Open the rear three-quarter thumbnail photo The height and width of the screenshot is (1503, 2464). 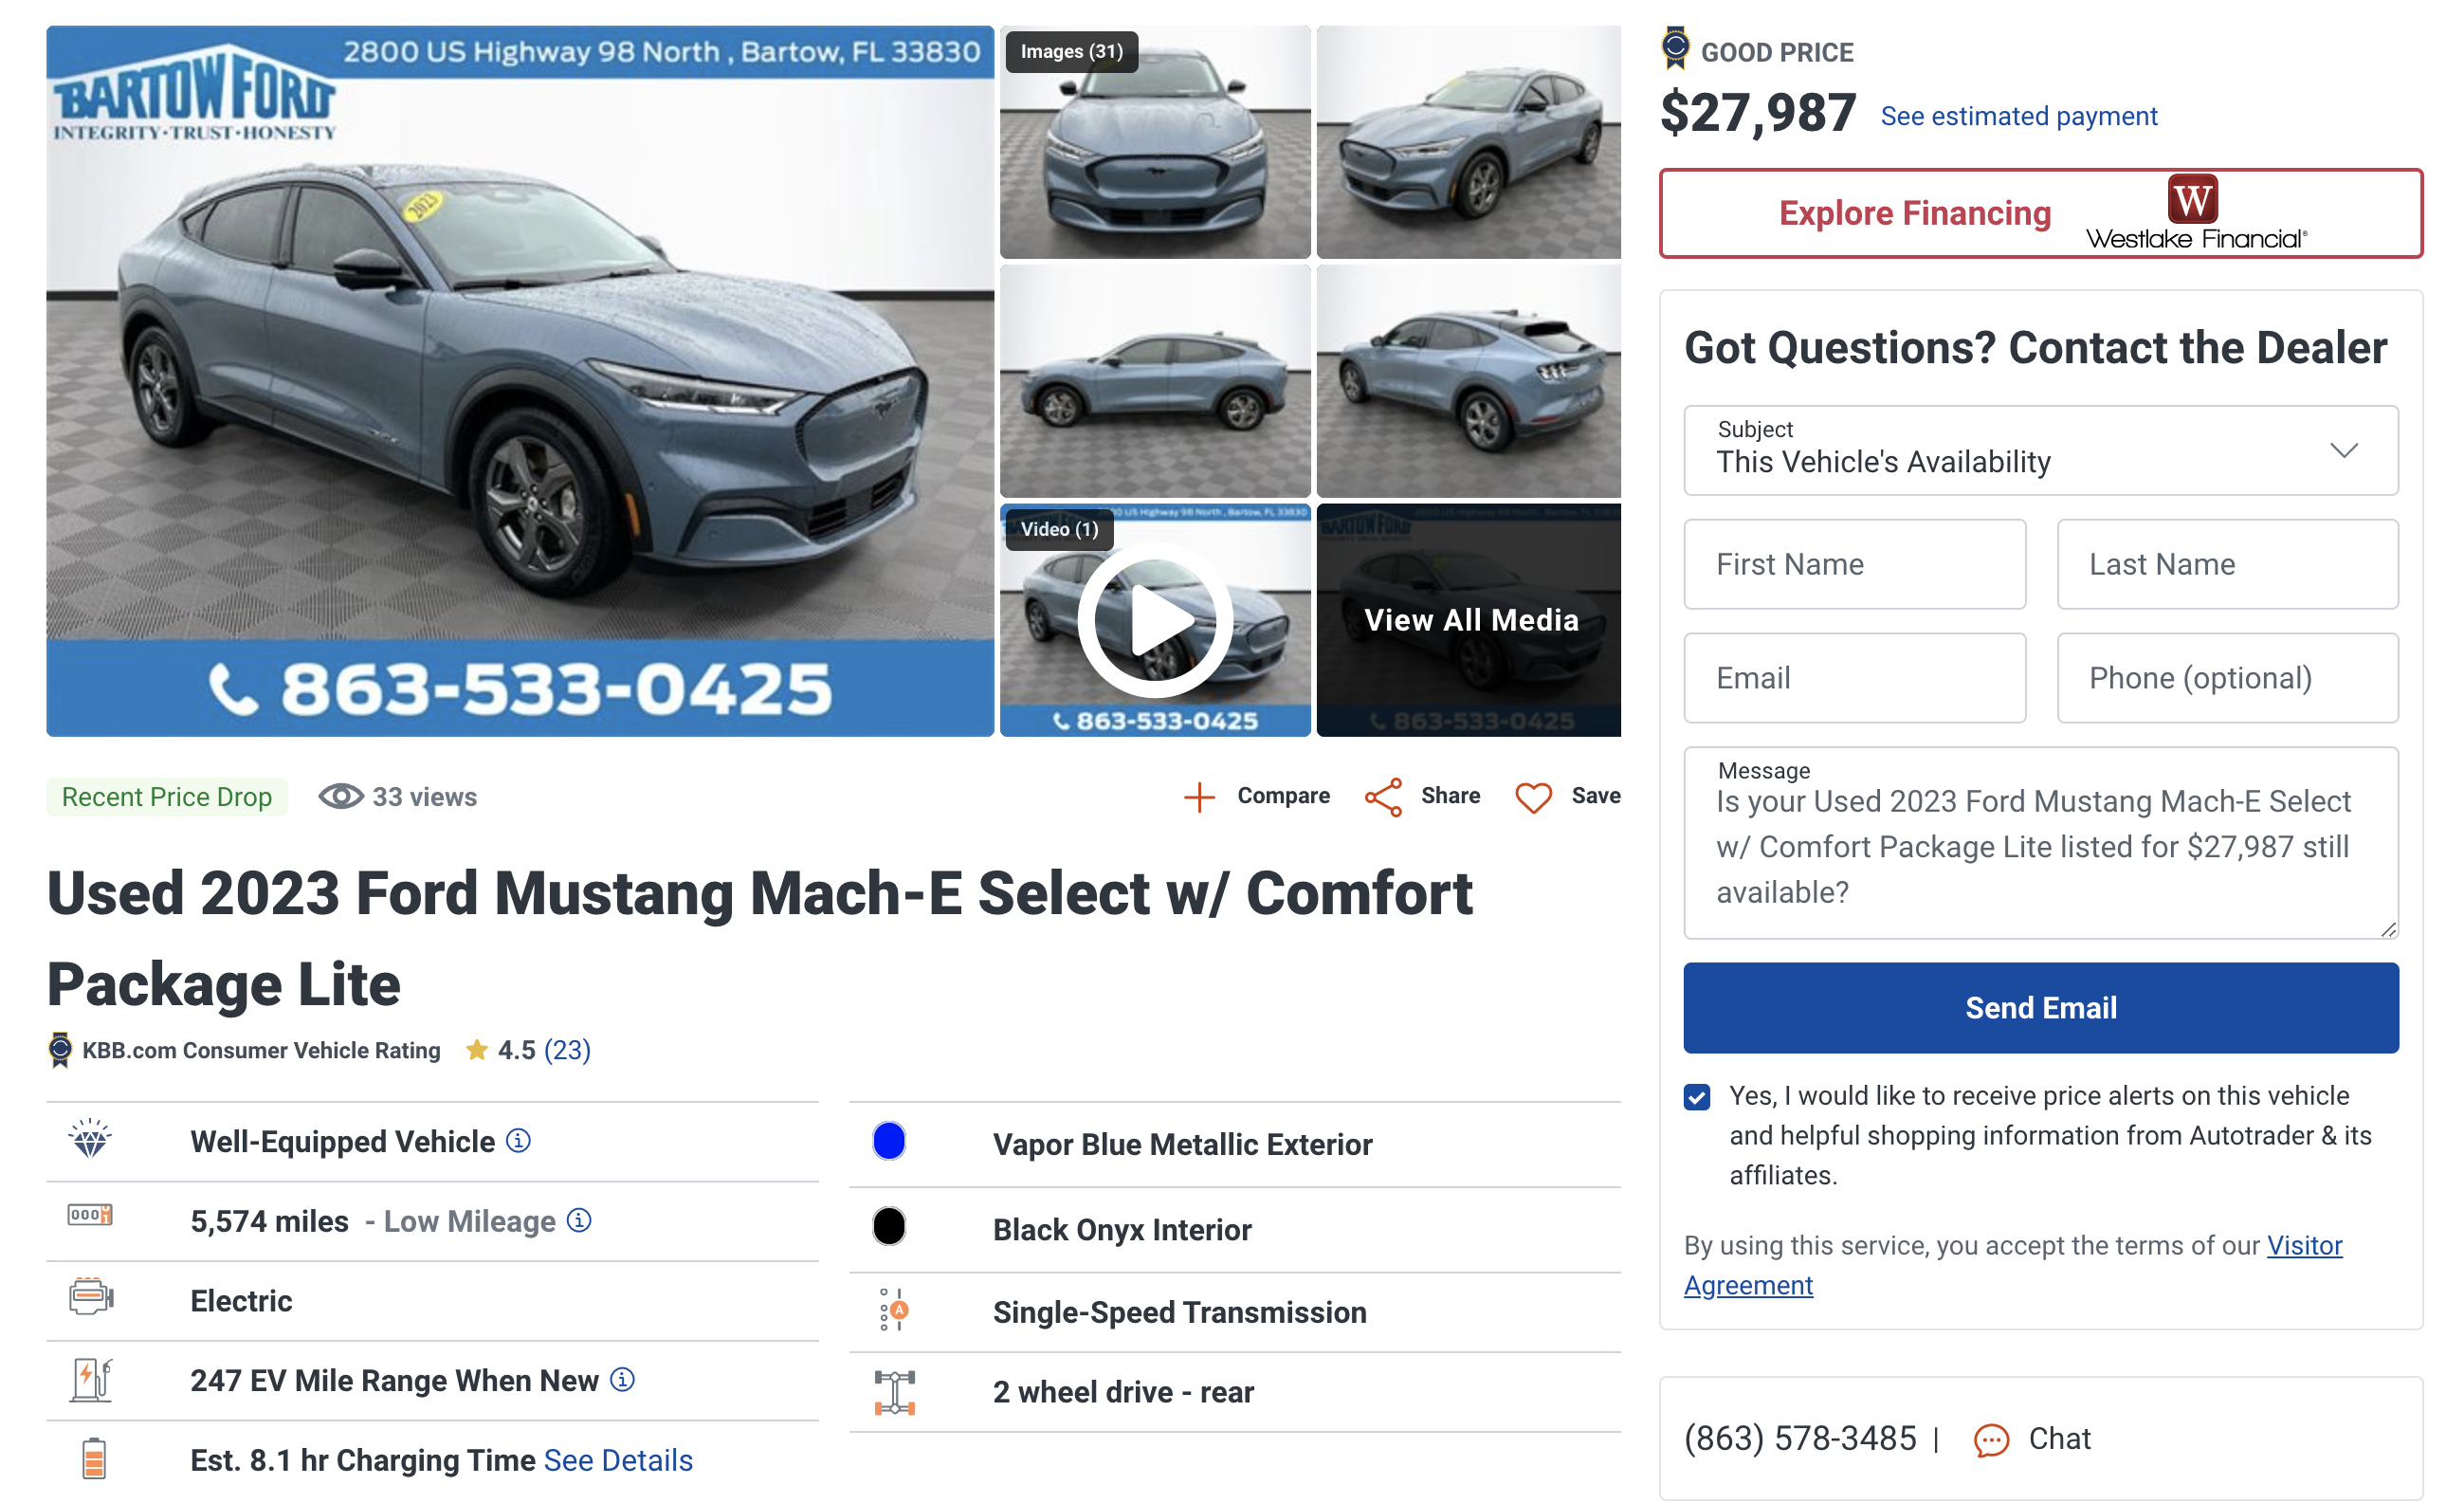pos(1469,381)
